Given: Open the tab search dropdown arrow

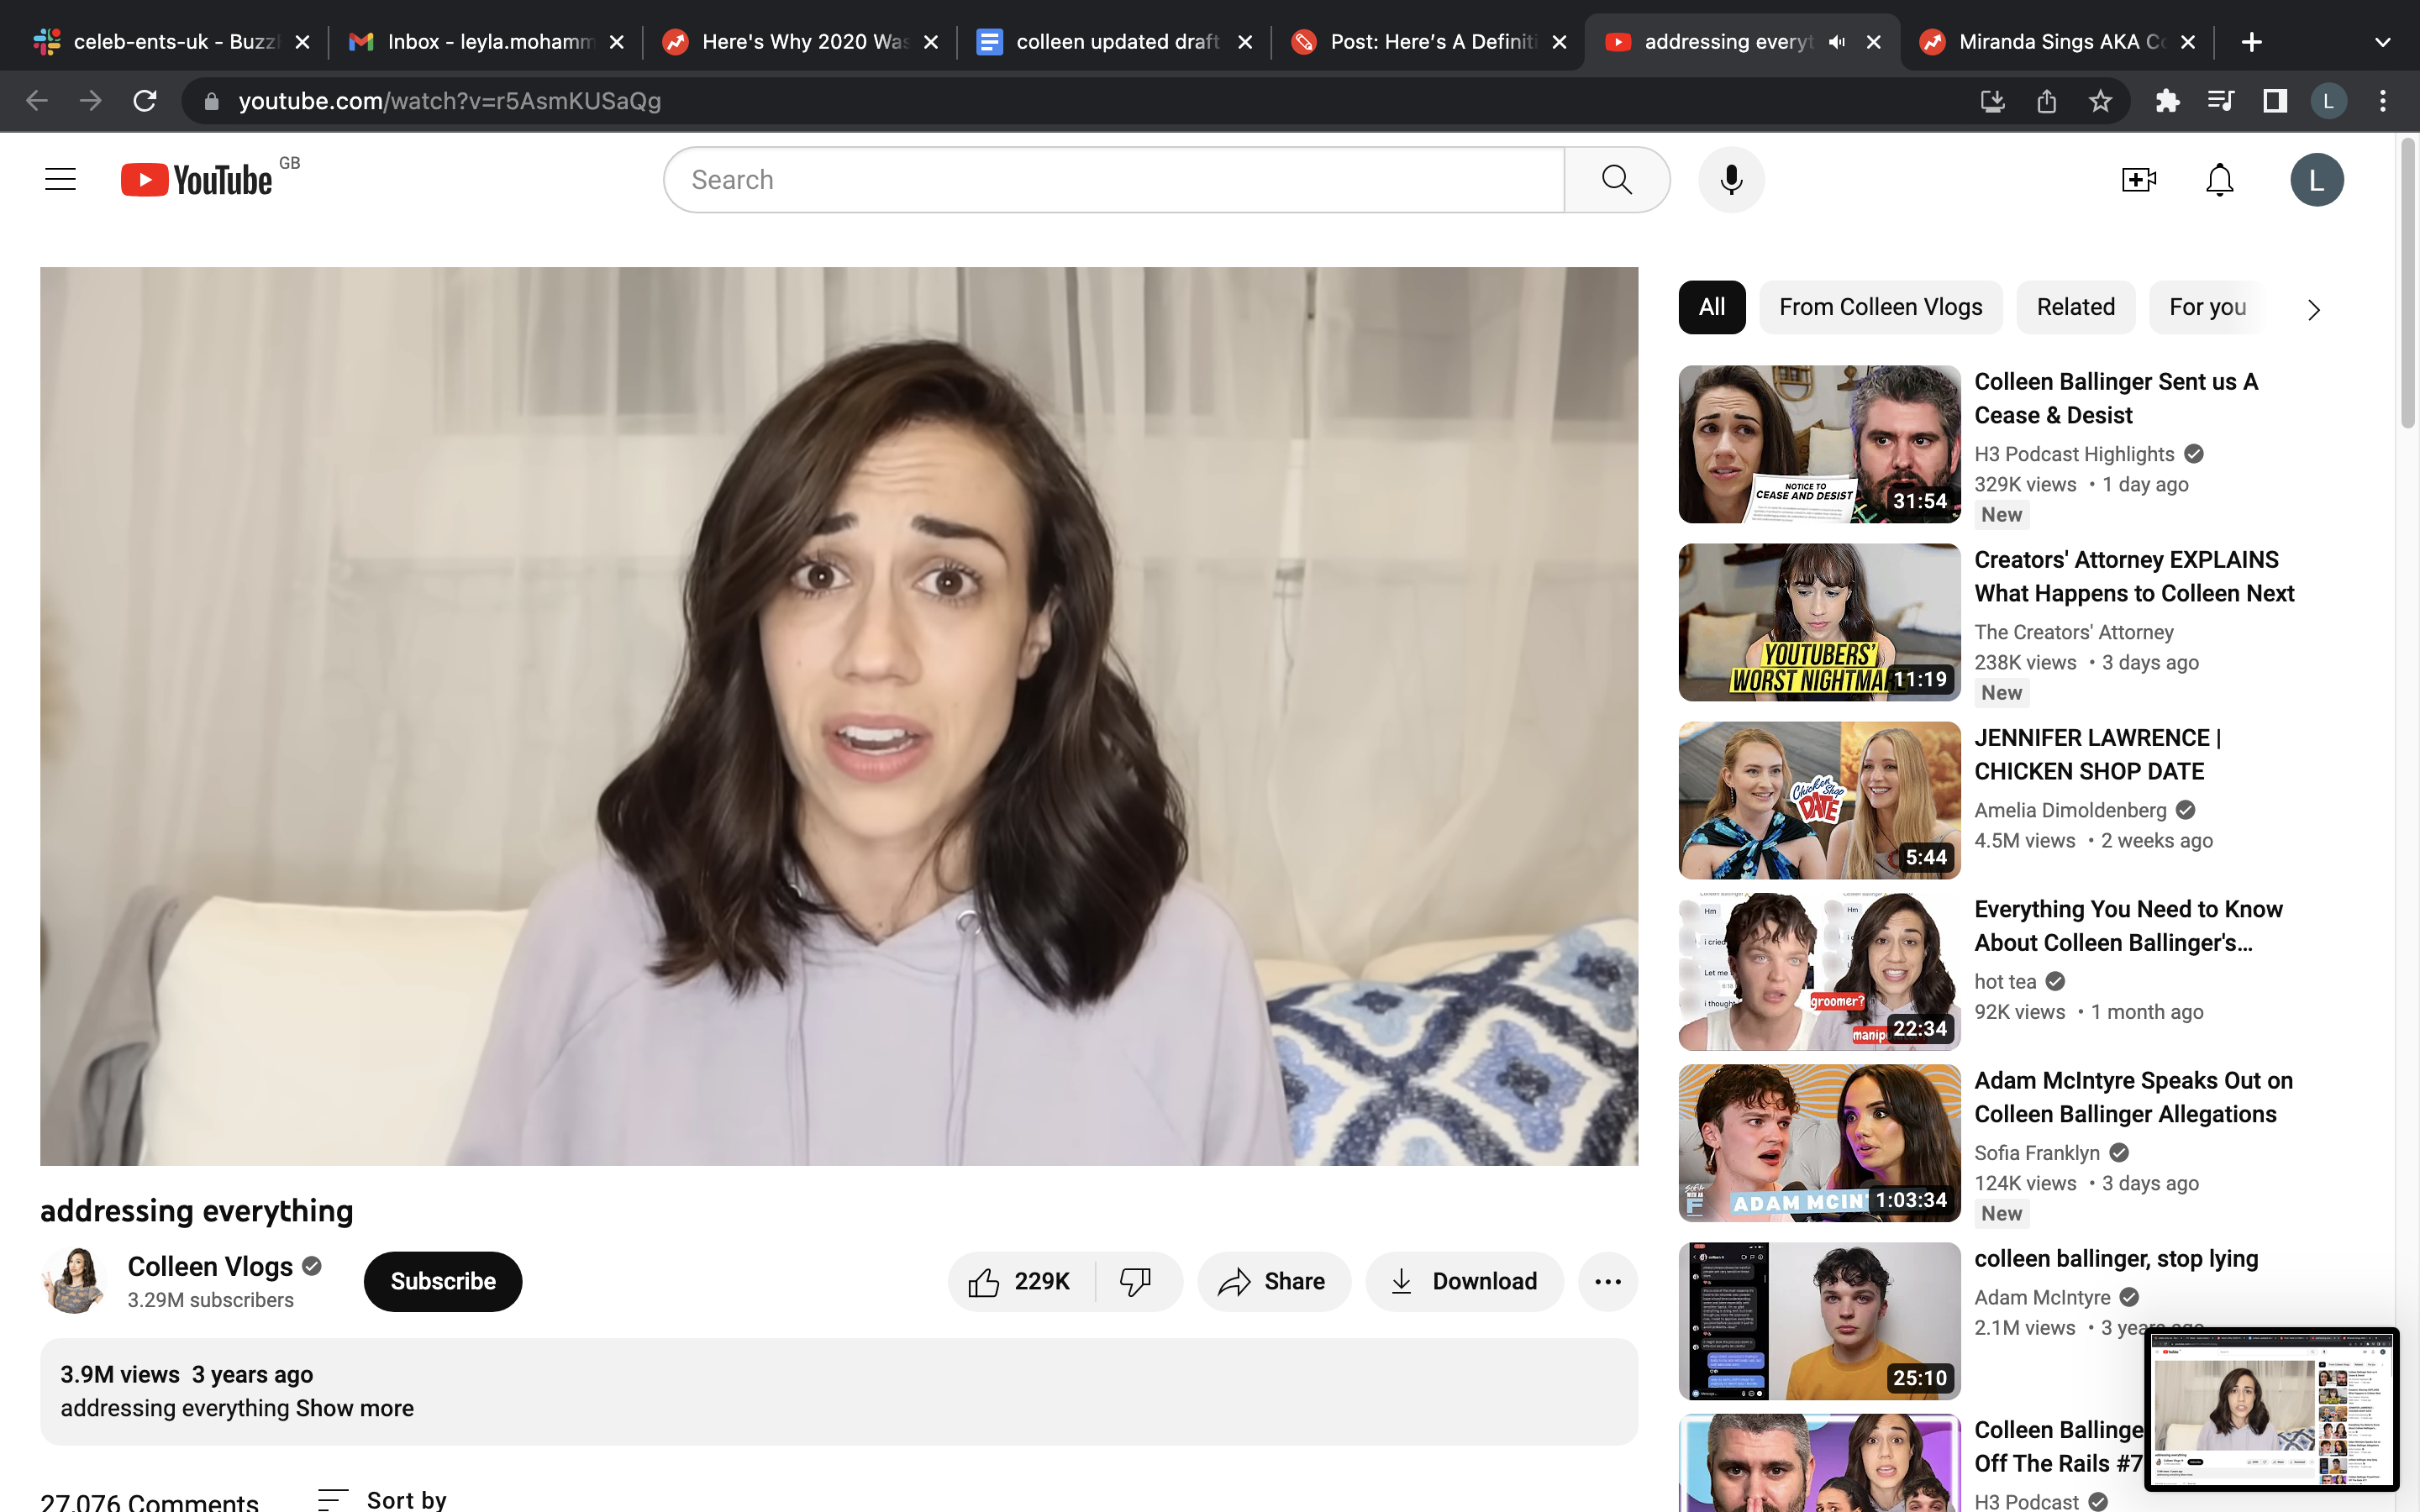Looking at the screenshot, I should point(2383,42).
